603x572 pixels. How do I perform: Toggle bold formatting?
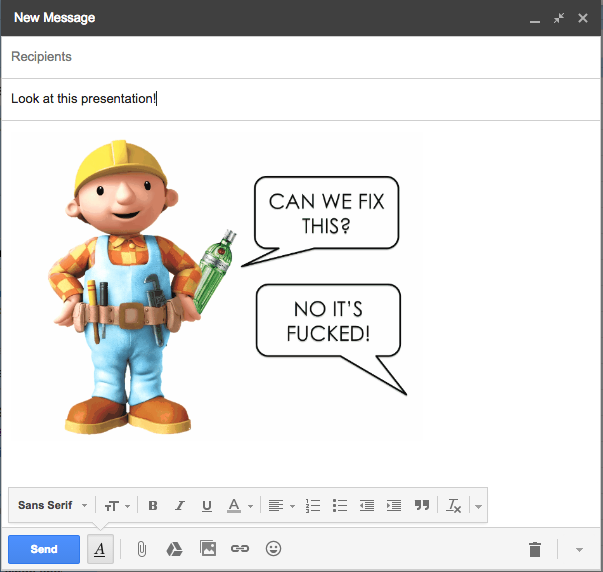153,506
